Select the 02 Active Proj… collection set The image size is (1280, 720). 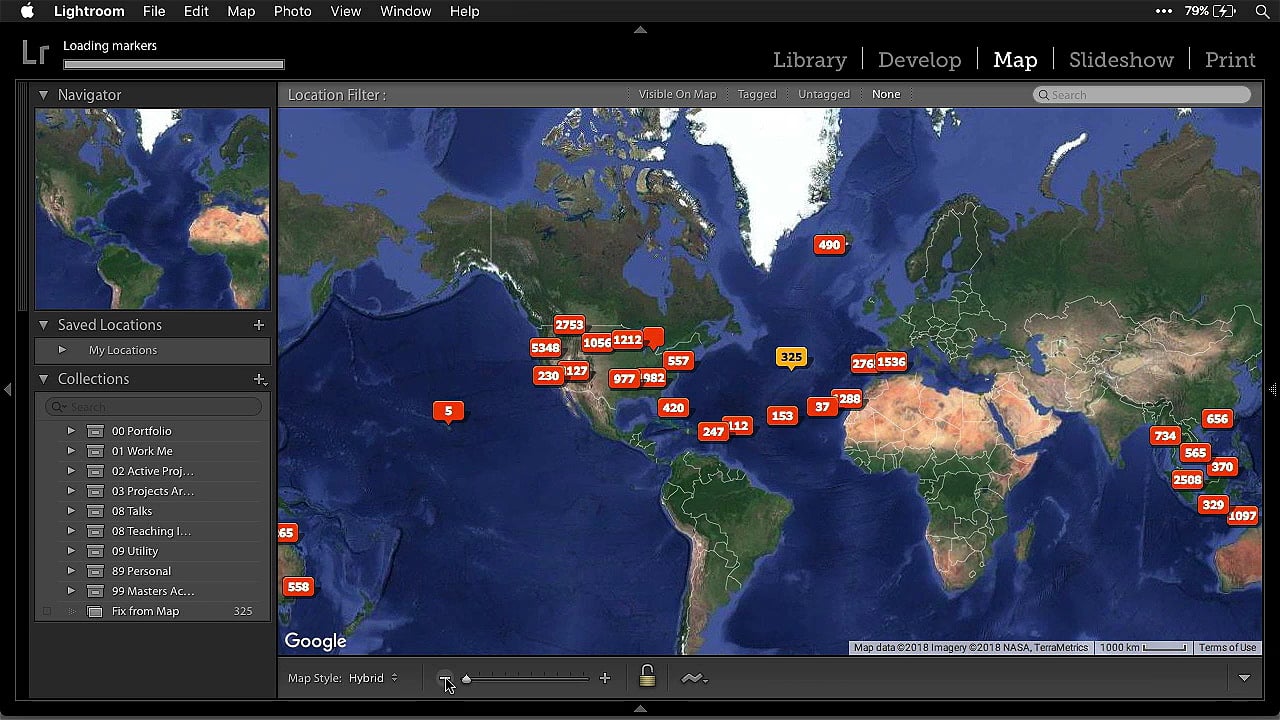(153, 471)
